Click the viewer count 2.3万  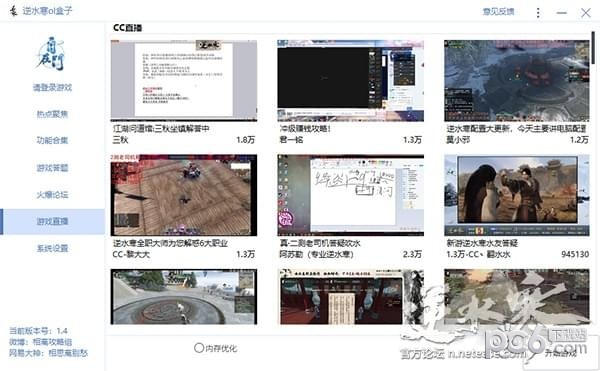pyautogui.click(x=412, y=254)
